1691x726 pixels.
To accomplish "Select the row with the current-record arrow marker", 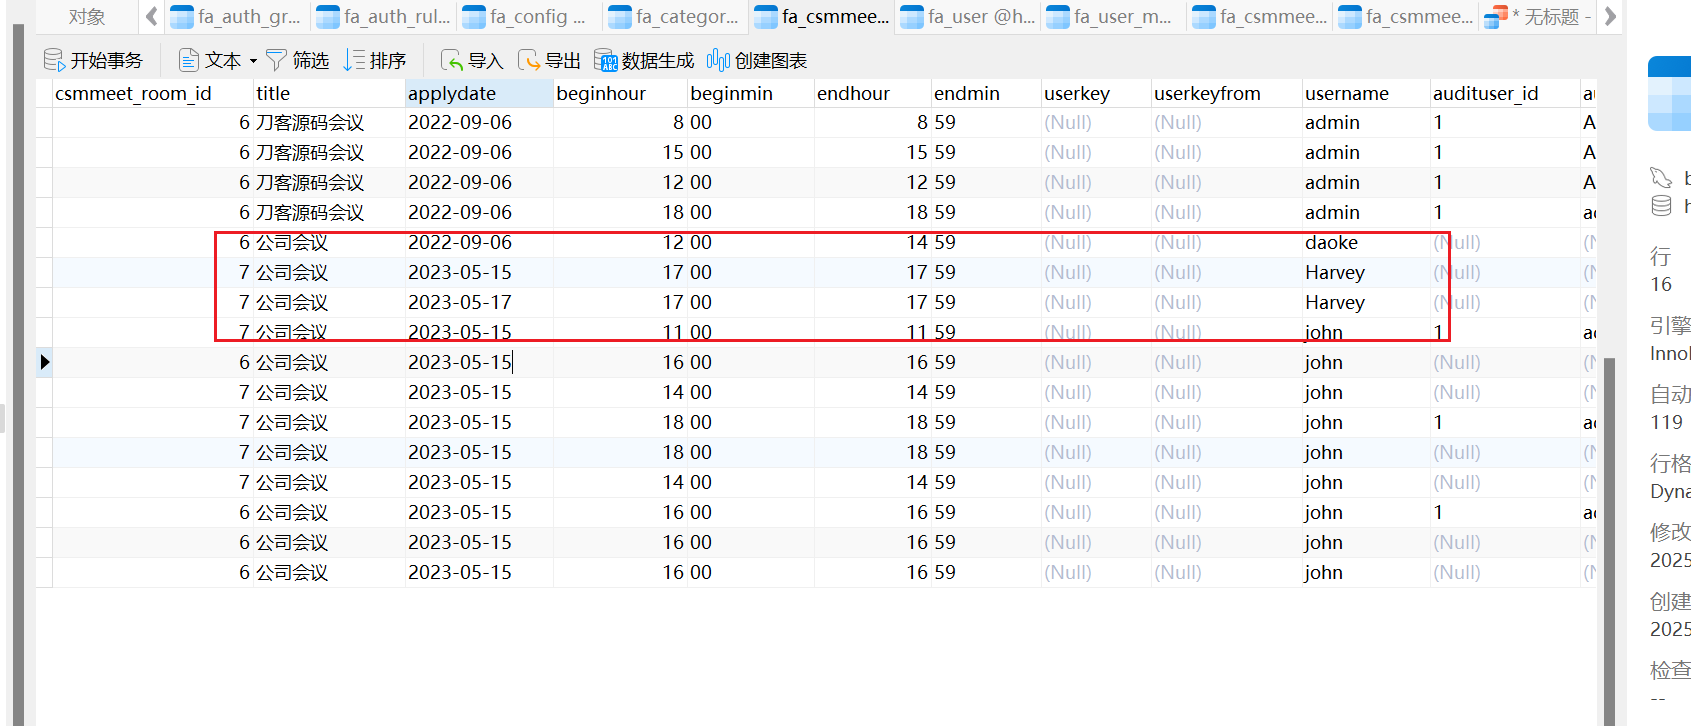I will (44, 362).
